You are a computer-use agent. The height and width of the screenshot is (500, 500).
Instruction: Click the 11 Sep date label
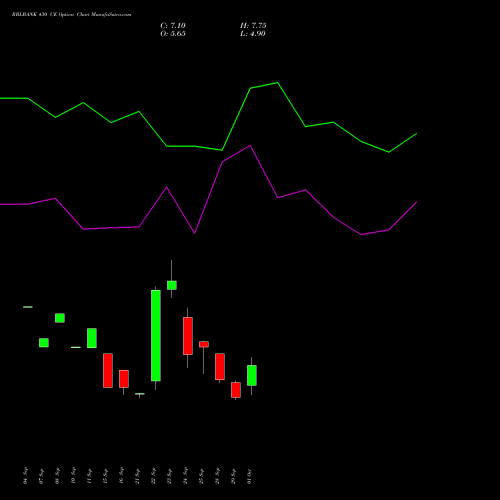(90, 476)
